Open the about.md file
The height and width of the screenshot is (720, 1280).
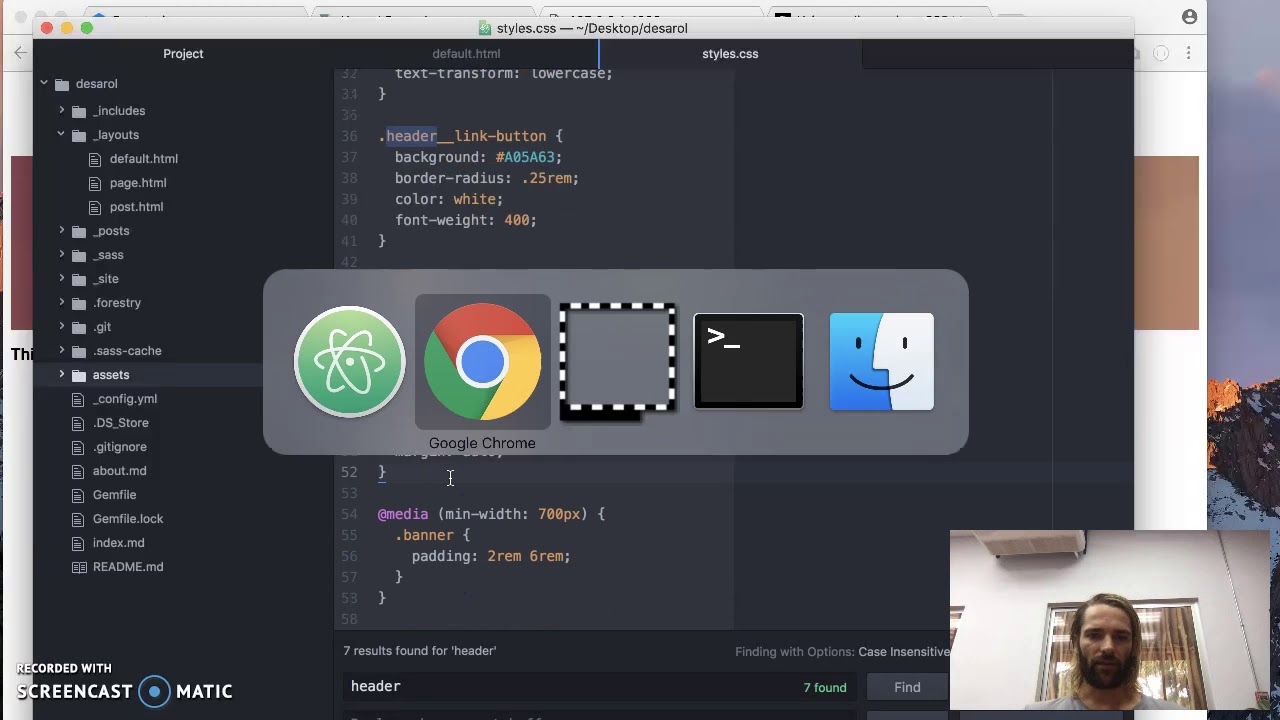point(119,471)
